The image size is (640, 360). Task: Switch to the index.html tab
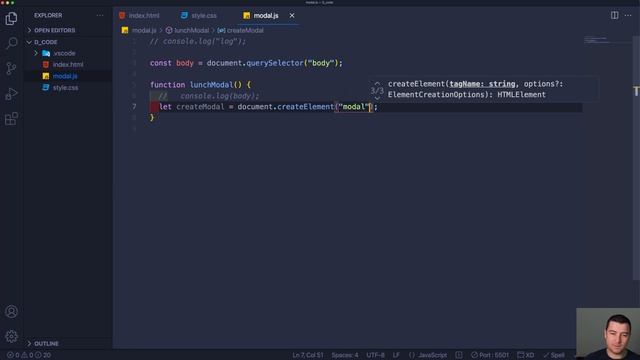click(139, 16)
